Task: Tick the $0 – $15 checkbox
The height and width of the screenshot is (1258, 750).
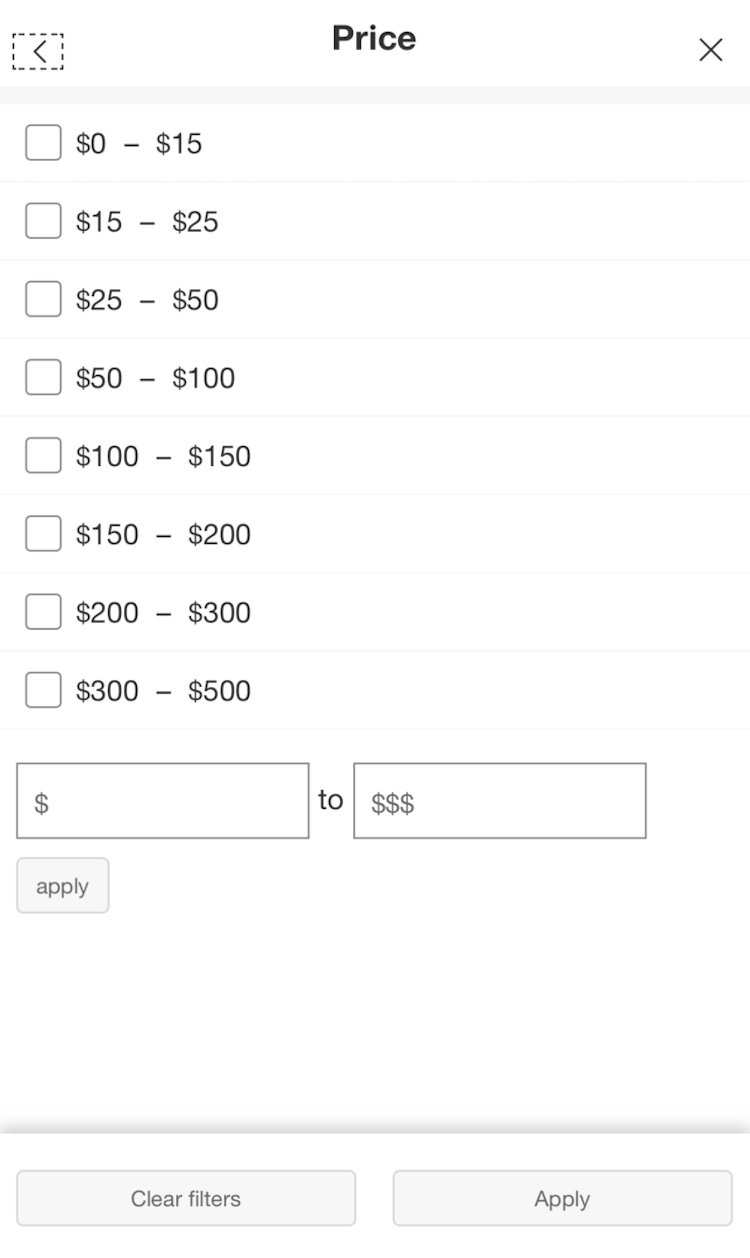Action: pyautogui.click(x=43, y=143)
